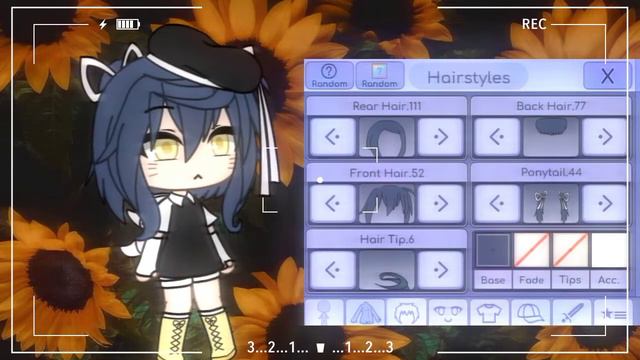
Task: Click the Hairstyles title label
Action: (x=469, y=78)
